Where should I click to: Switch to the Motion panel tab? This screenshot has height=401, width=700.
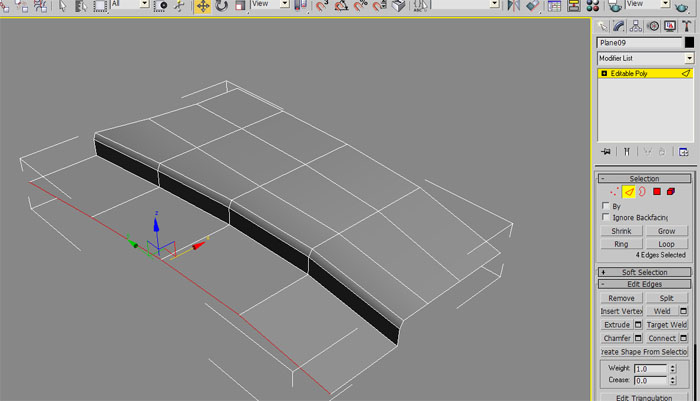653,26
